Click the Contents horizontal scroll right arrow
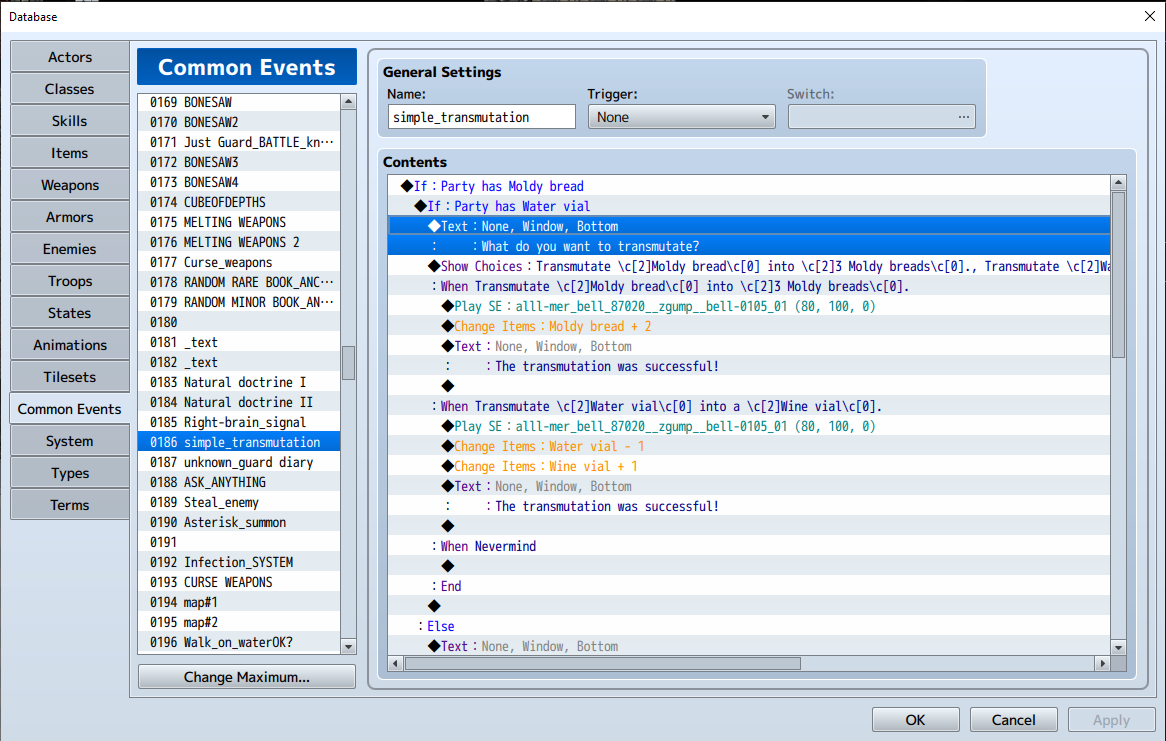Screen dimensions: 1166x741 pos(1103,663)
